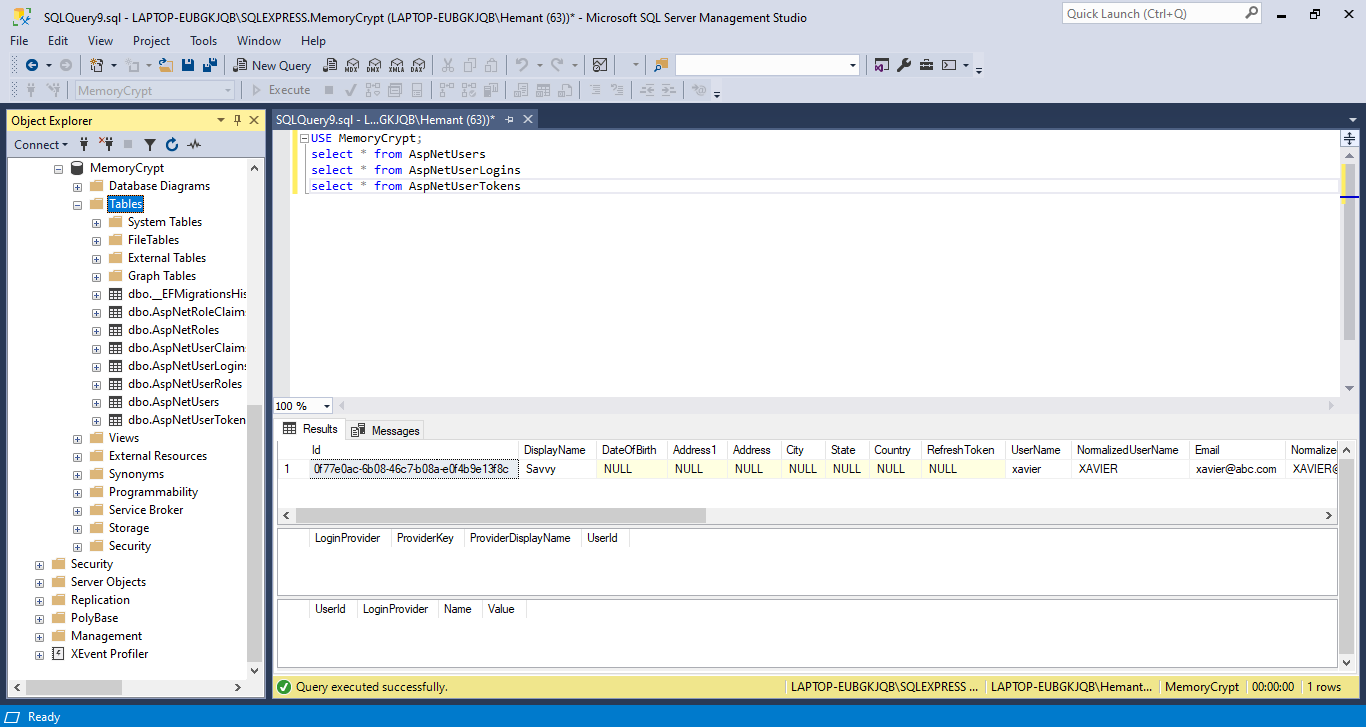
Task: Start an Analysis Services DAX query
Action: point(418,65)
